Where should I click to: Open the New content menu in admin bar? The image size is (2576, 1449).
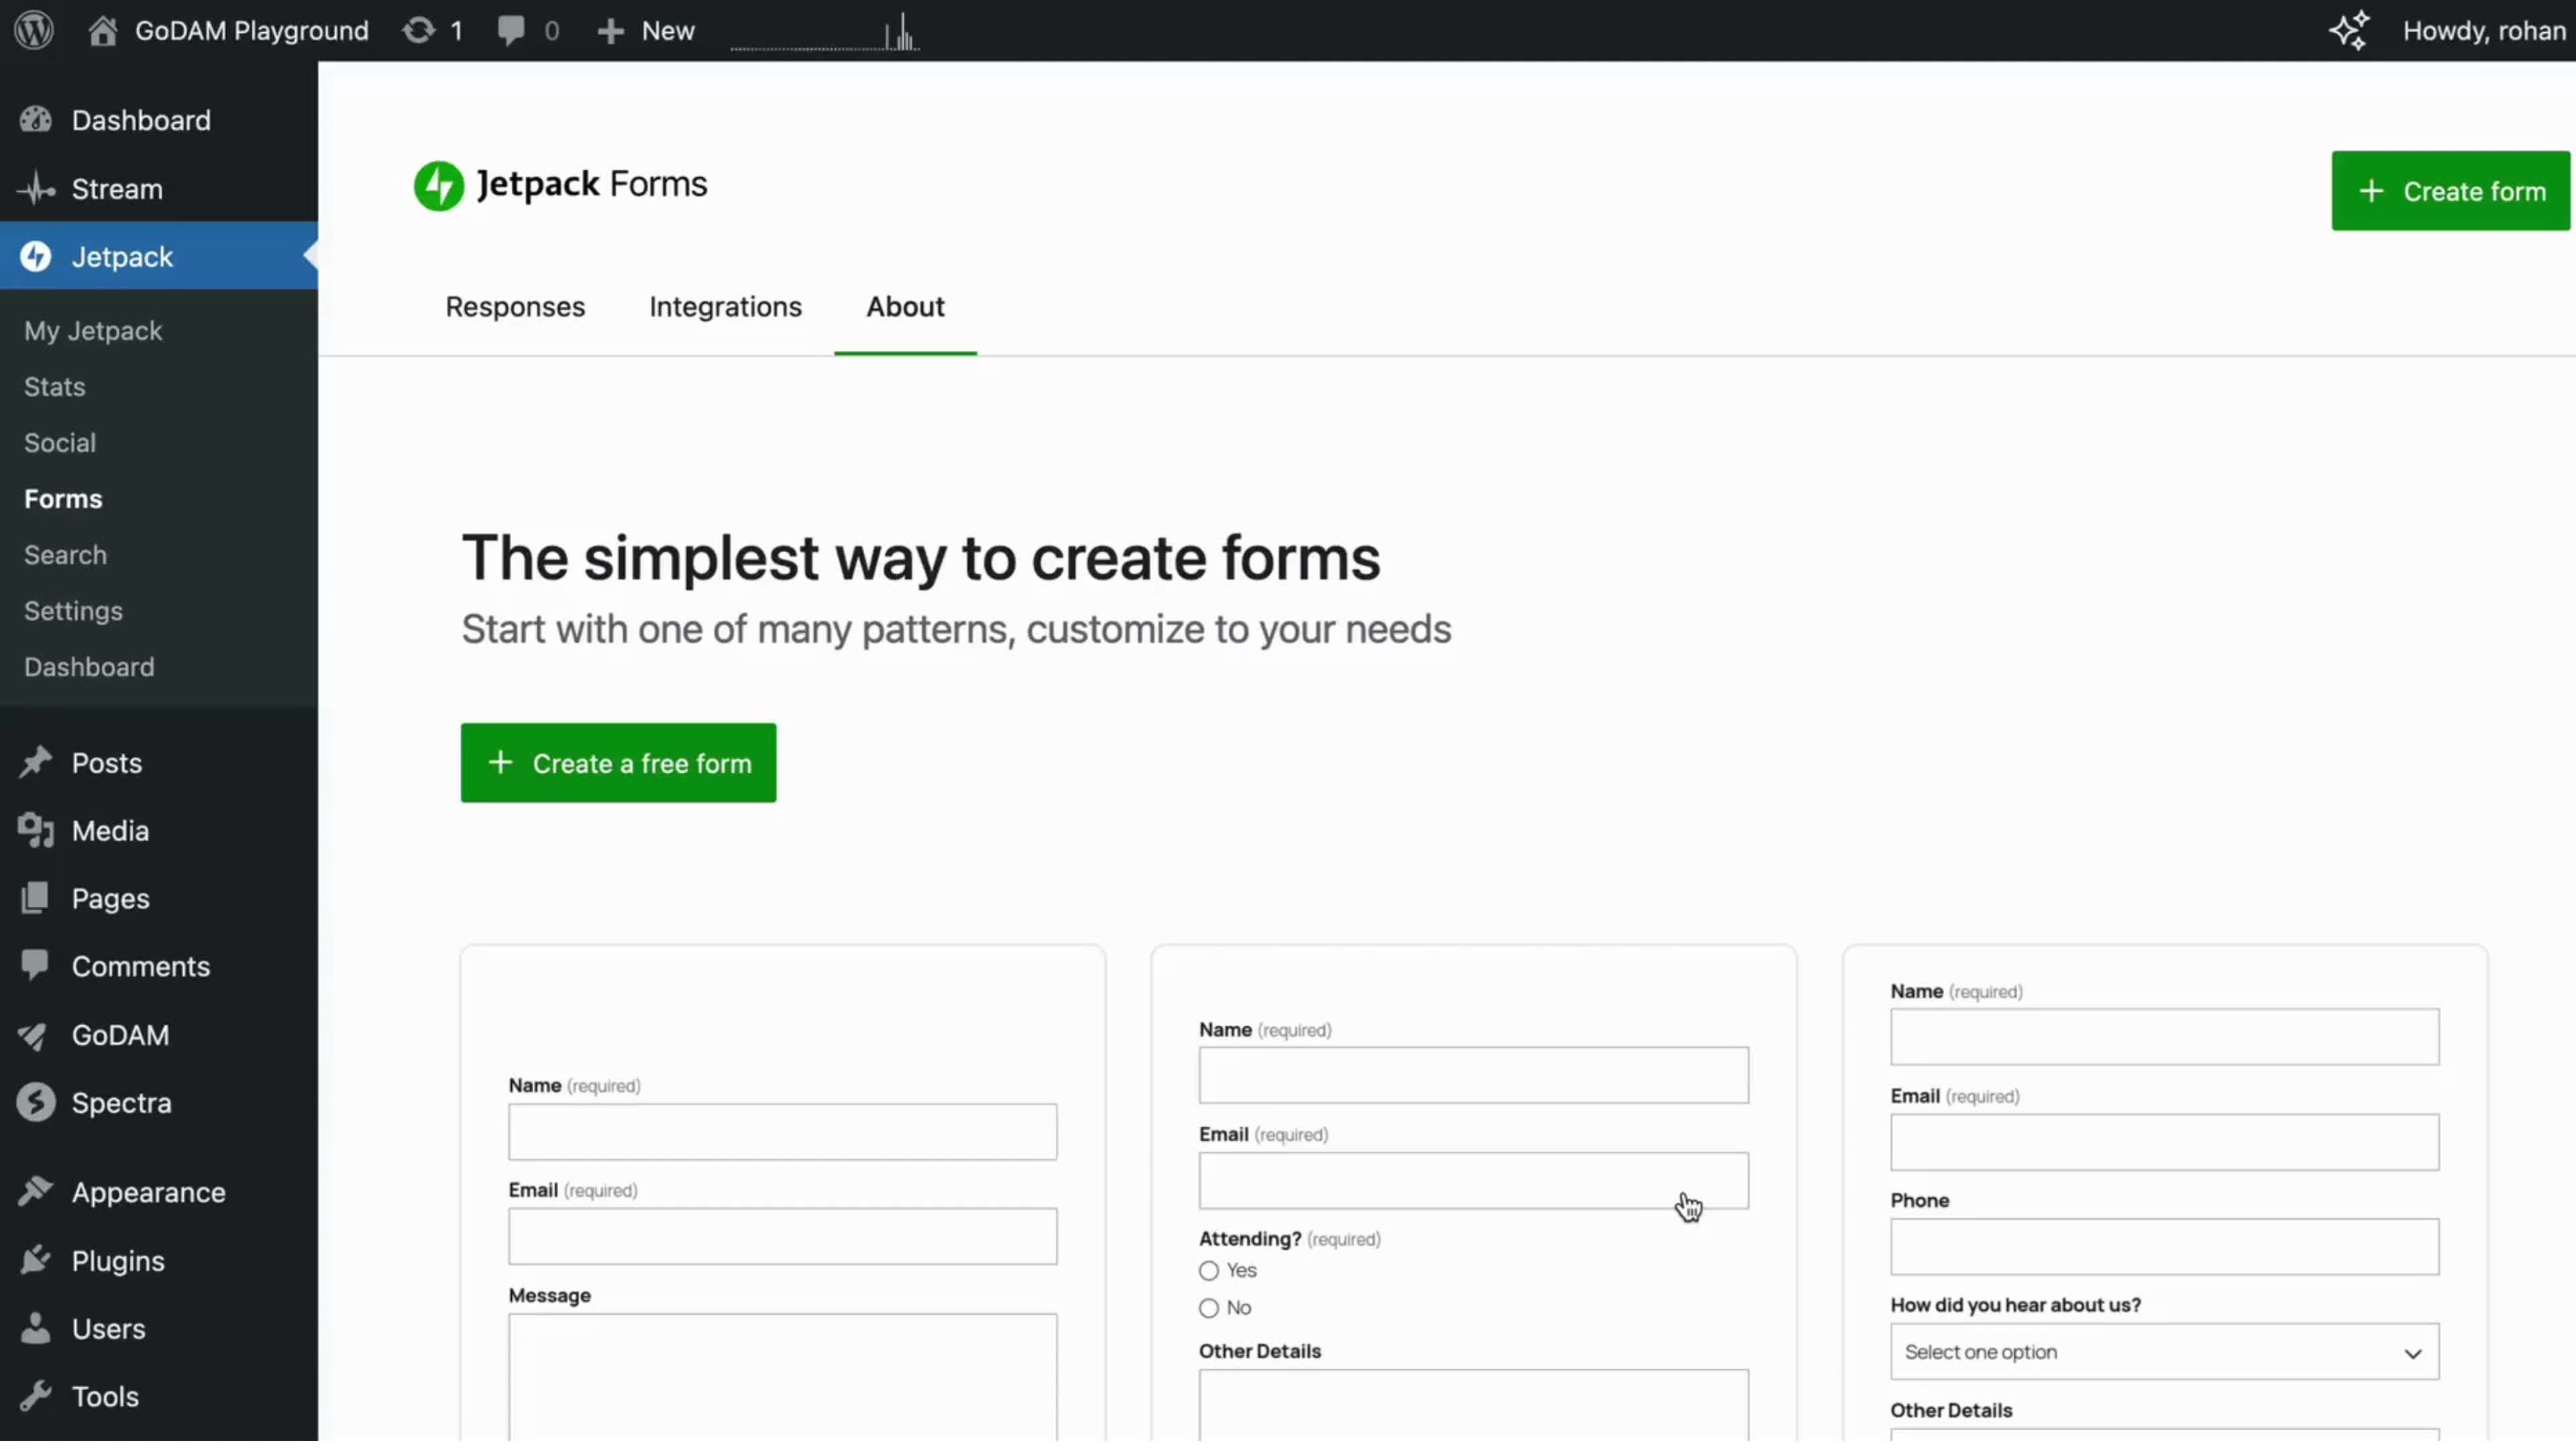(646, 30)
